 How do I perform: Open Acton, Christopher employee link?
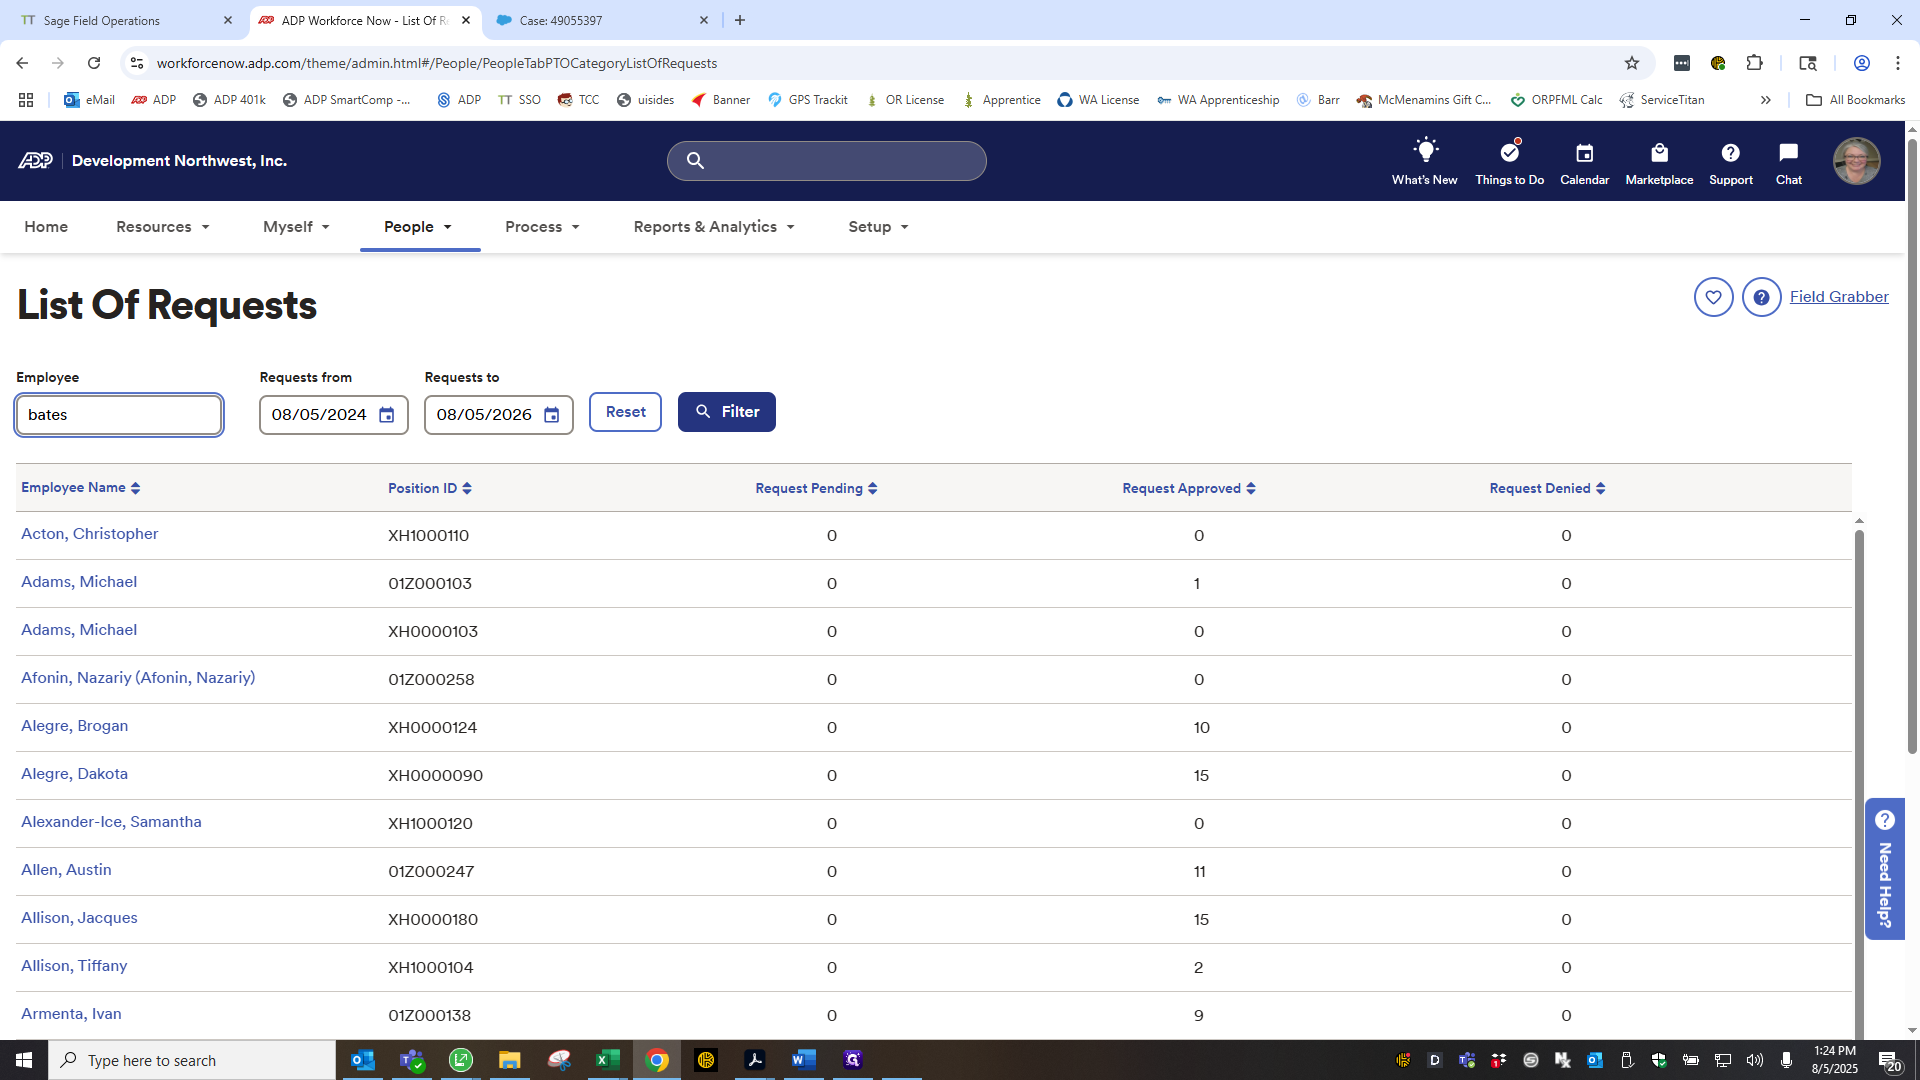90,534
